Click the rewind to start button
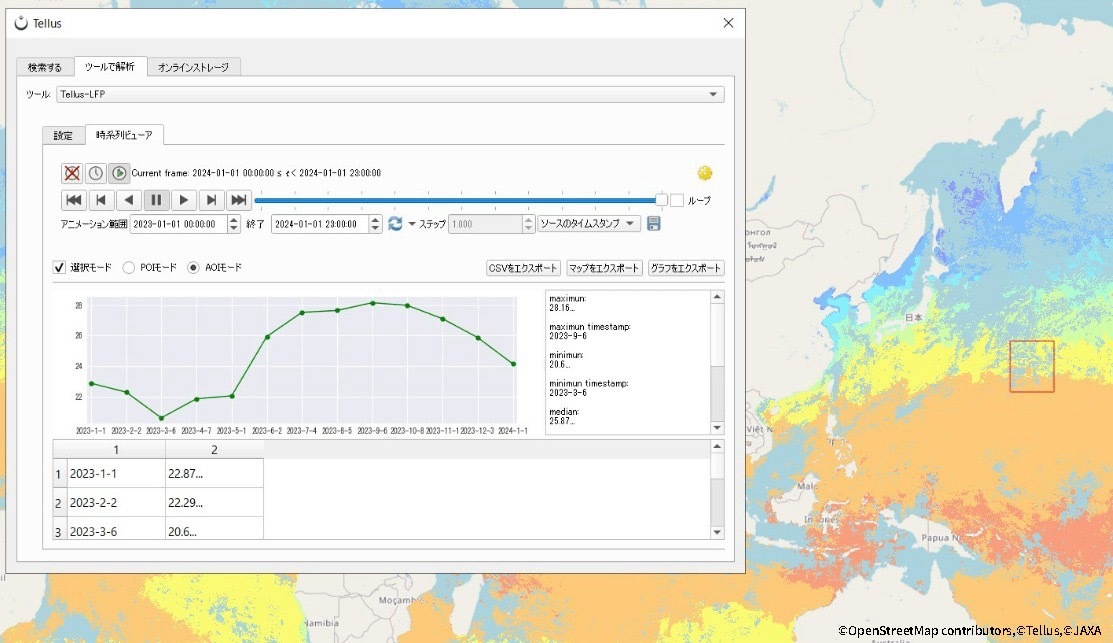This screenshot has width=1113, height=643. coord(73,200)
